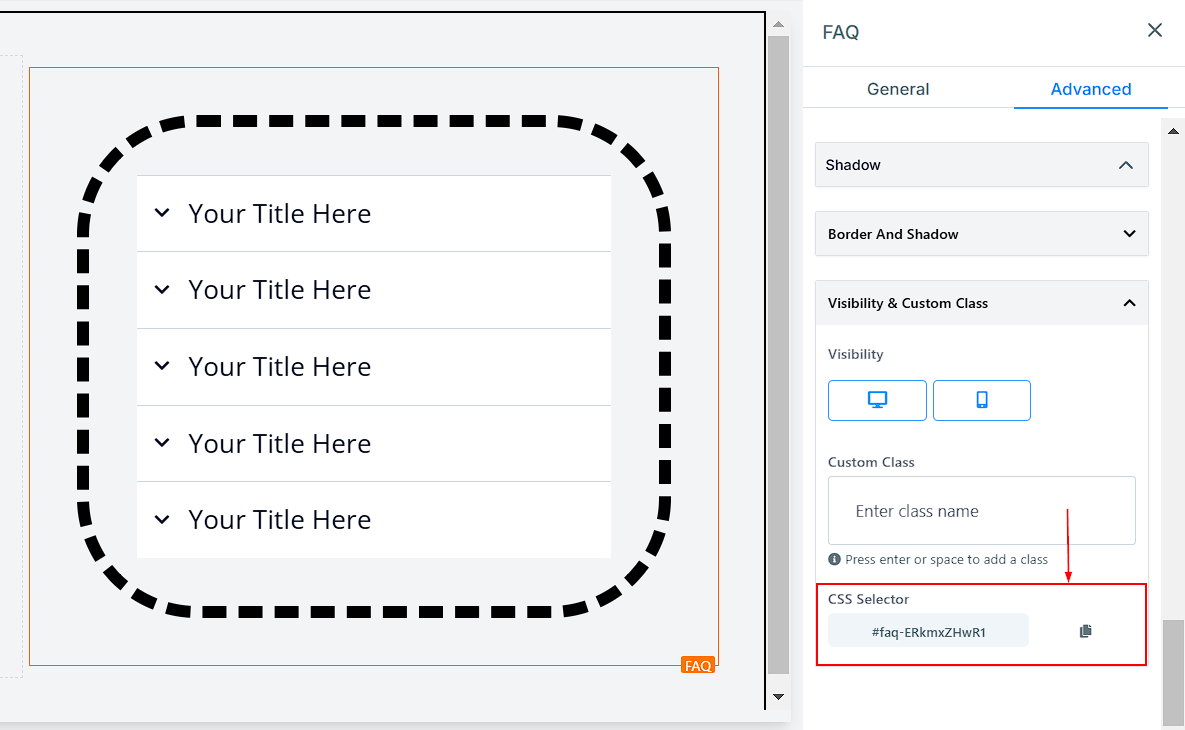Switch to the General tab
Screen dimensions: 1185x730
tap(898, 89)
